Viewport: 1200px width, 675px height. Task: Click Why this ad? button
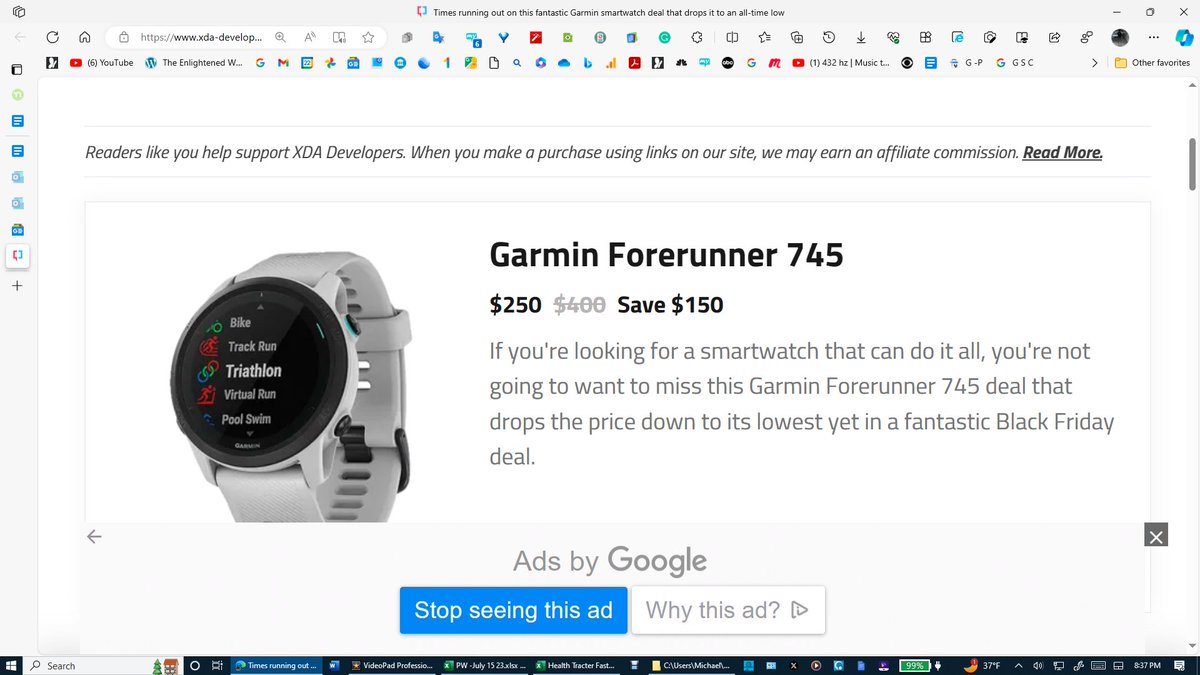point(728,610)
